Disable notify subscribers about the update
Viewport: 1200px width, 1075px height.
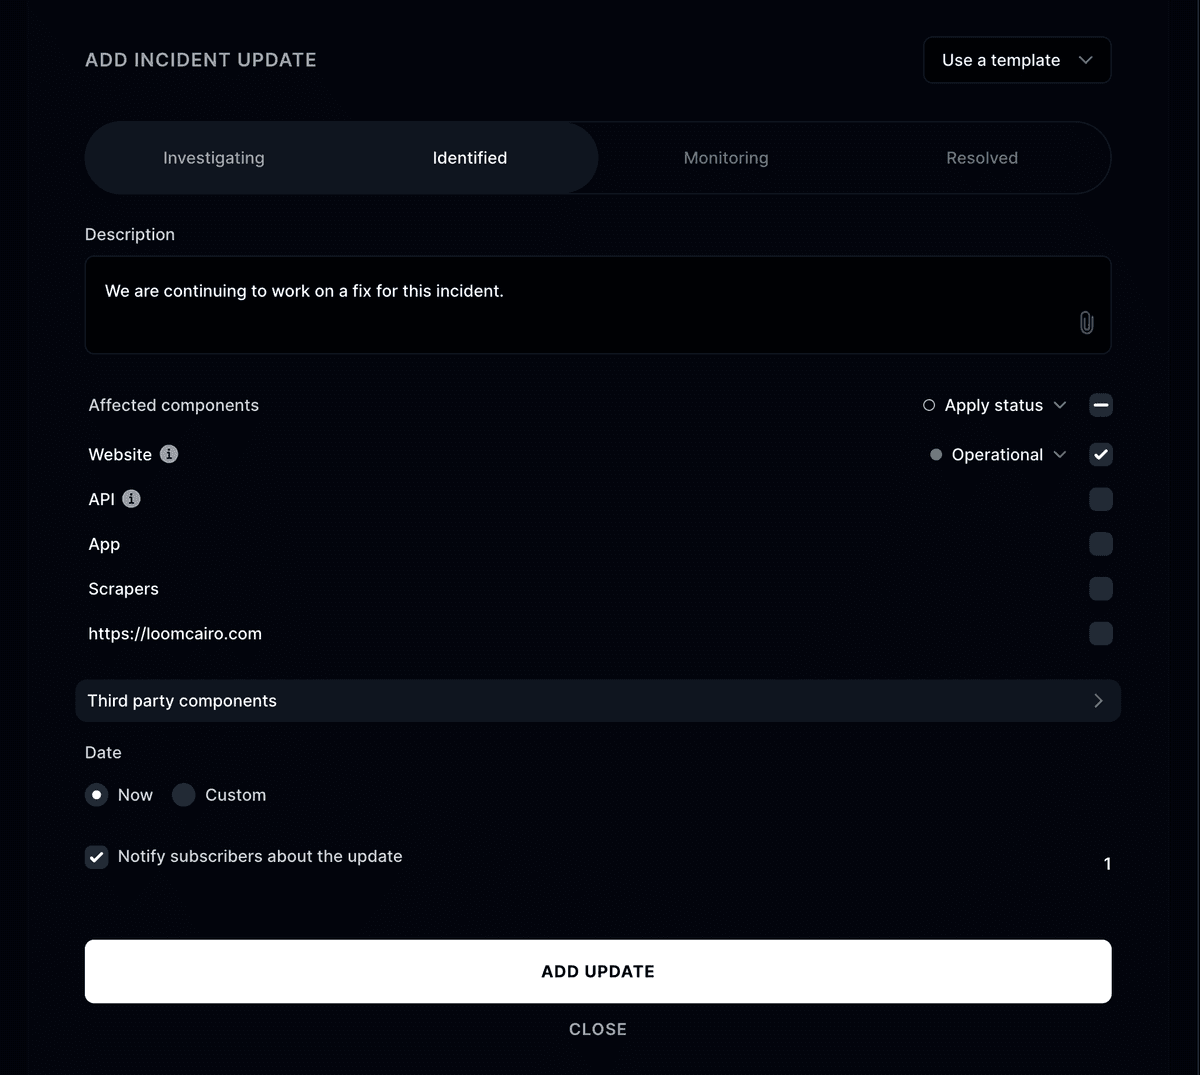(96, 856)
